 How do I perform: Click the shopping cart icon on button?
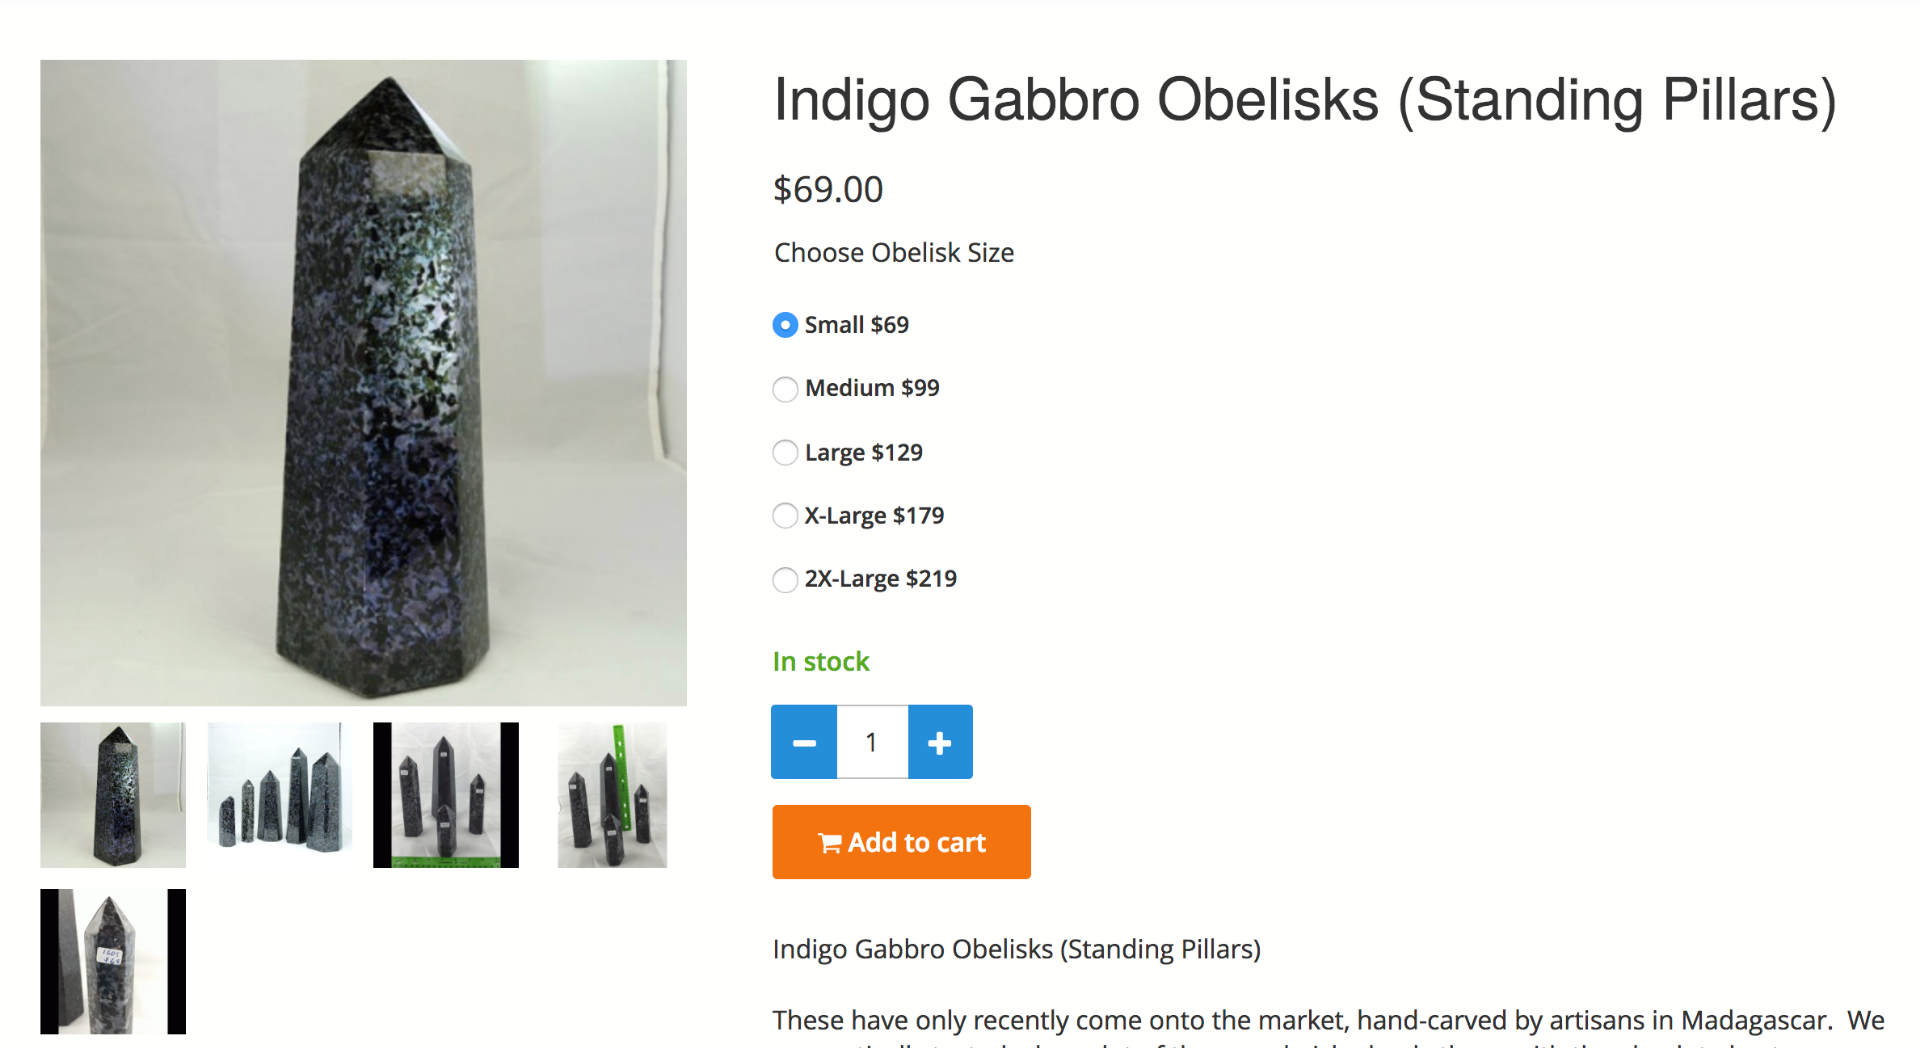click(829, 843)
